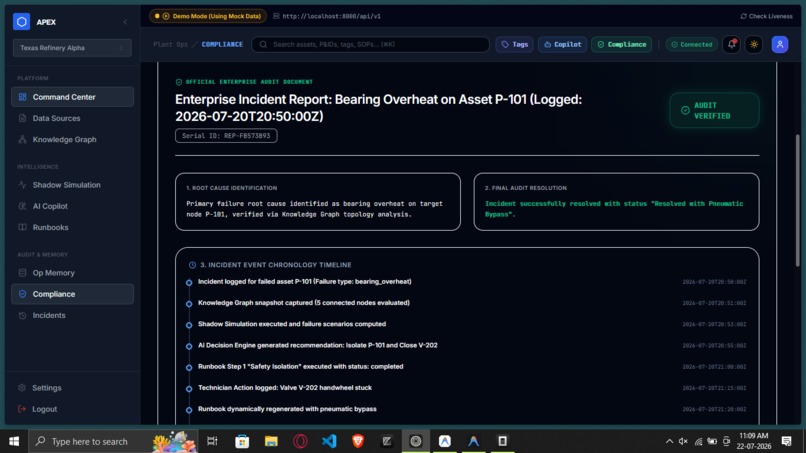Open Op Memory page

pos(72,273)
